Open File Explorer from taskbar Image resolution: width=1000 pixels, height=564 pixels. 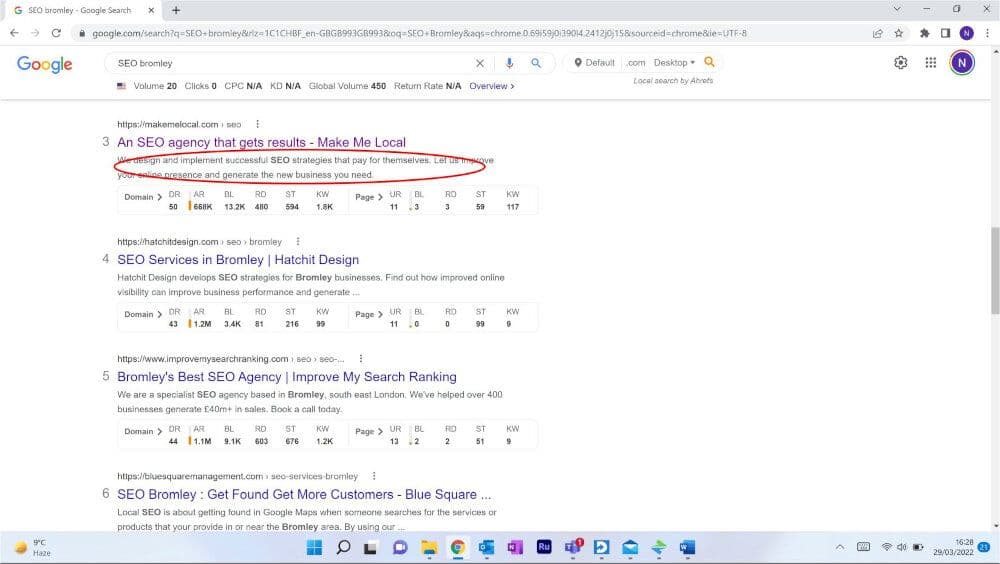pyautogui.click(x=429, y=547)
